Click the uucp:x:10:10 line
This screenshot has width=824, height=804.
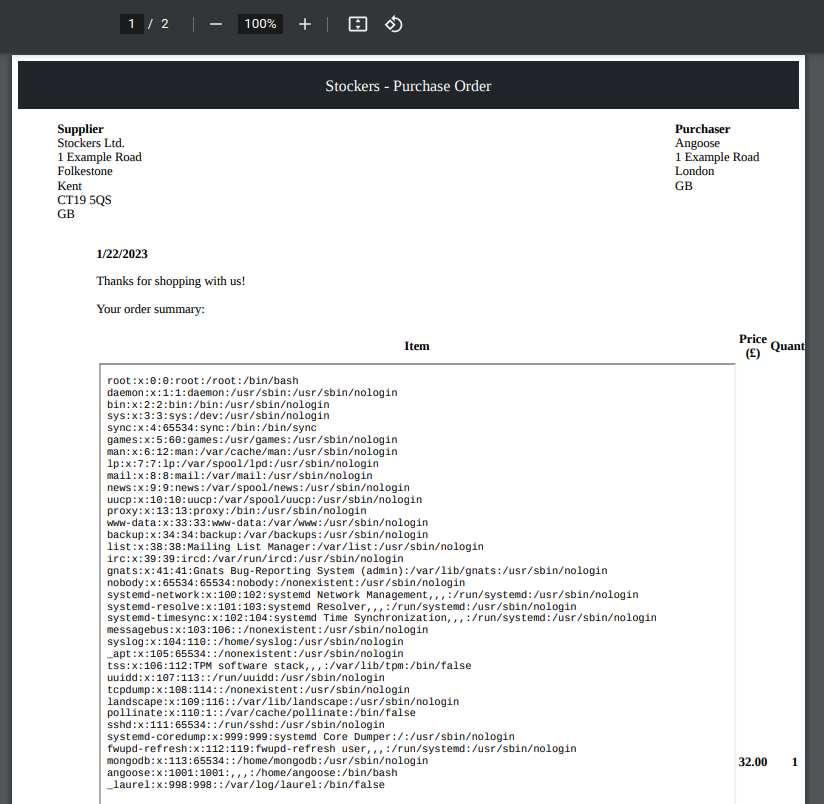pos(264,500)
